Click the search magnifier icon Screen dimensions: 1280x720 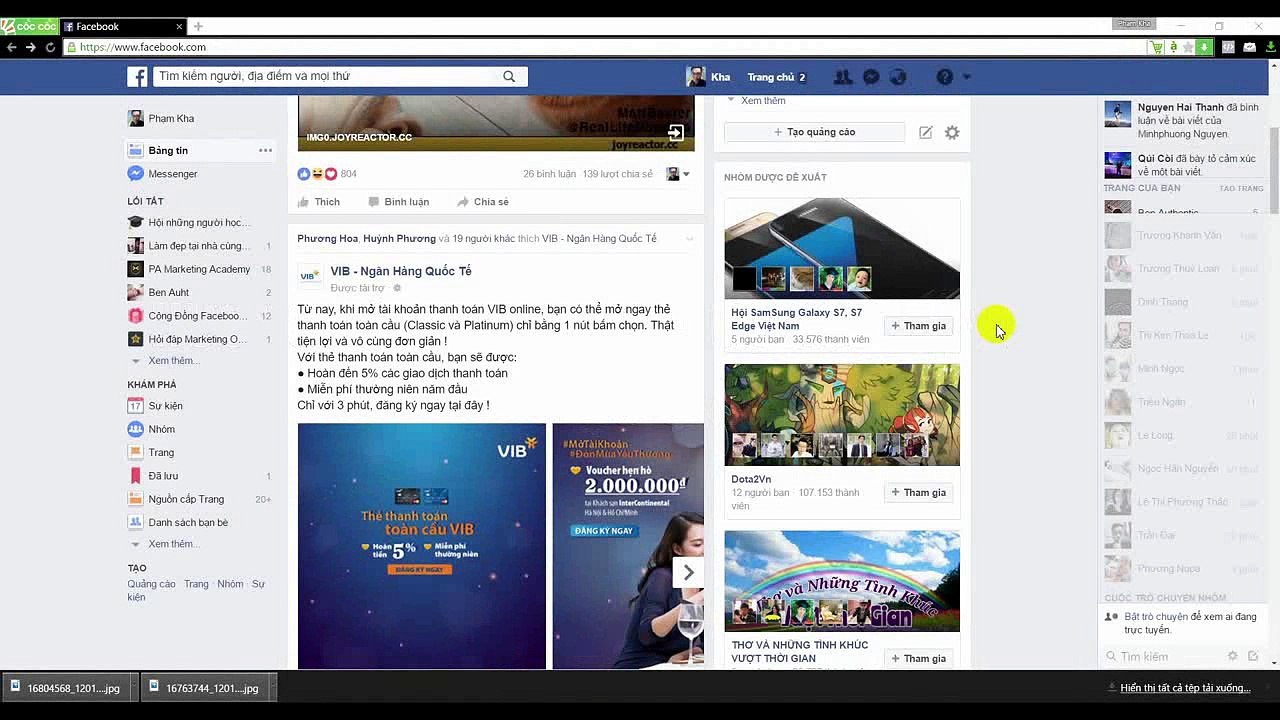click(509, 77)
